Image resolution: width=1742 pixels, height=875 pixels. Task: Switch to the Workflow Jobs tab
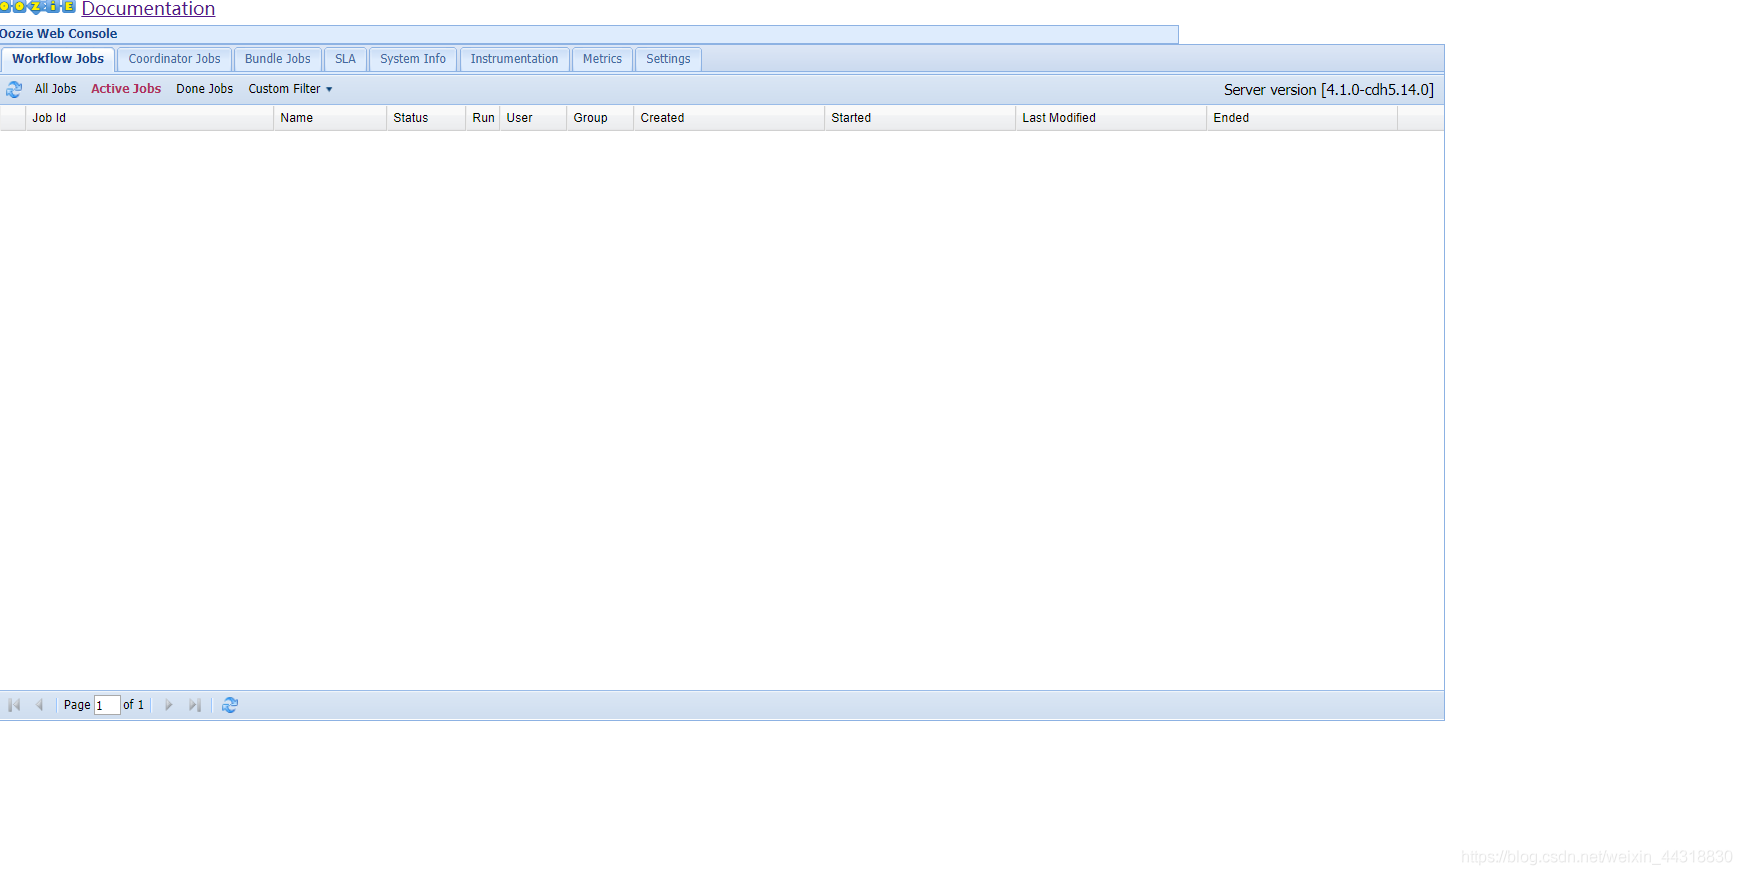(x=58, y=59)
